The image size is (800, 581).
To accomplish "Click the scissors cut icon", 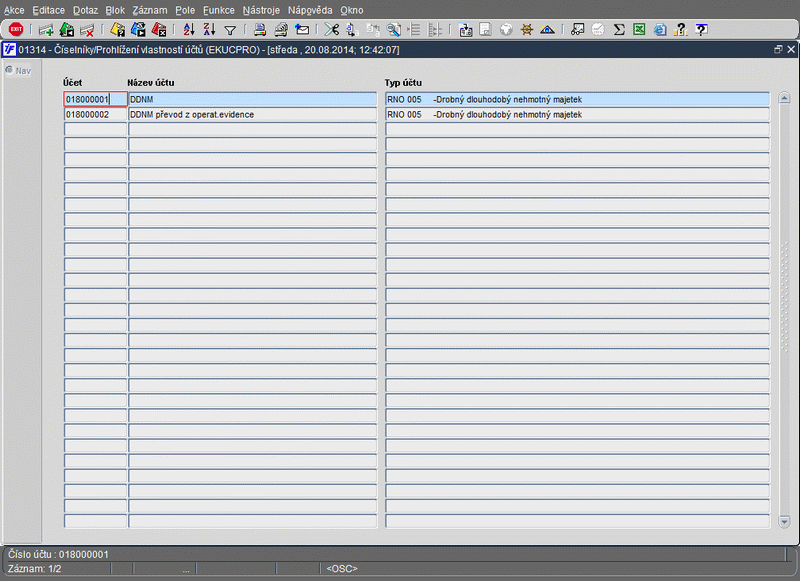I will coord(332,30).
